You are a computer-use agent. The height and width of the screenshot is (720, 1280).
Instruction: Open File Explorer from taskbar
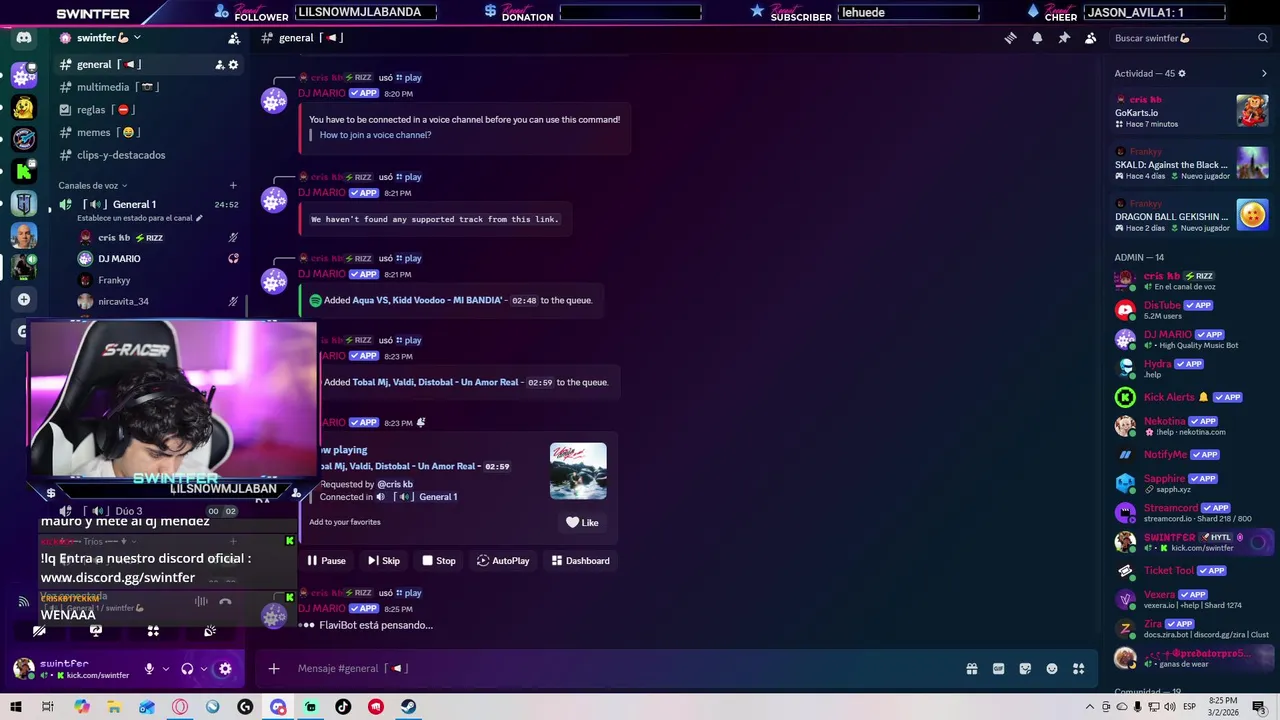114,707
